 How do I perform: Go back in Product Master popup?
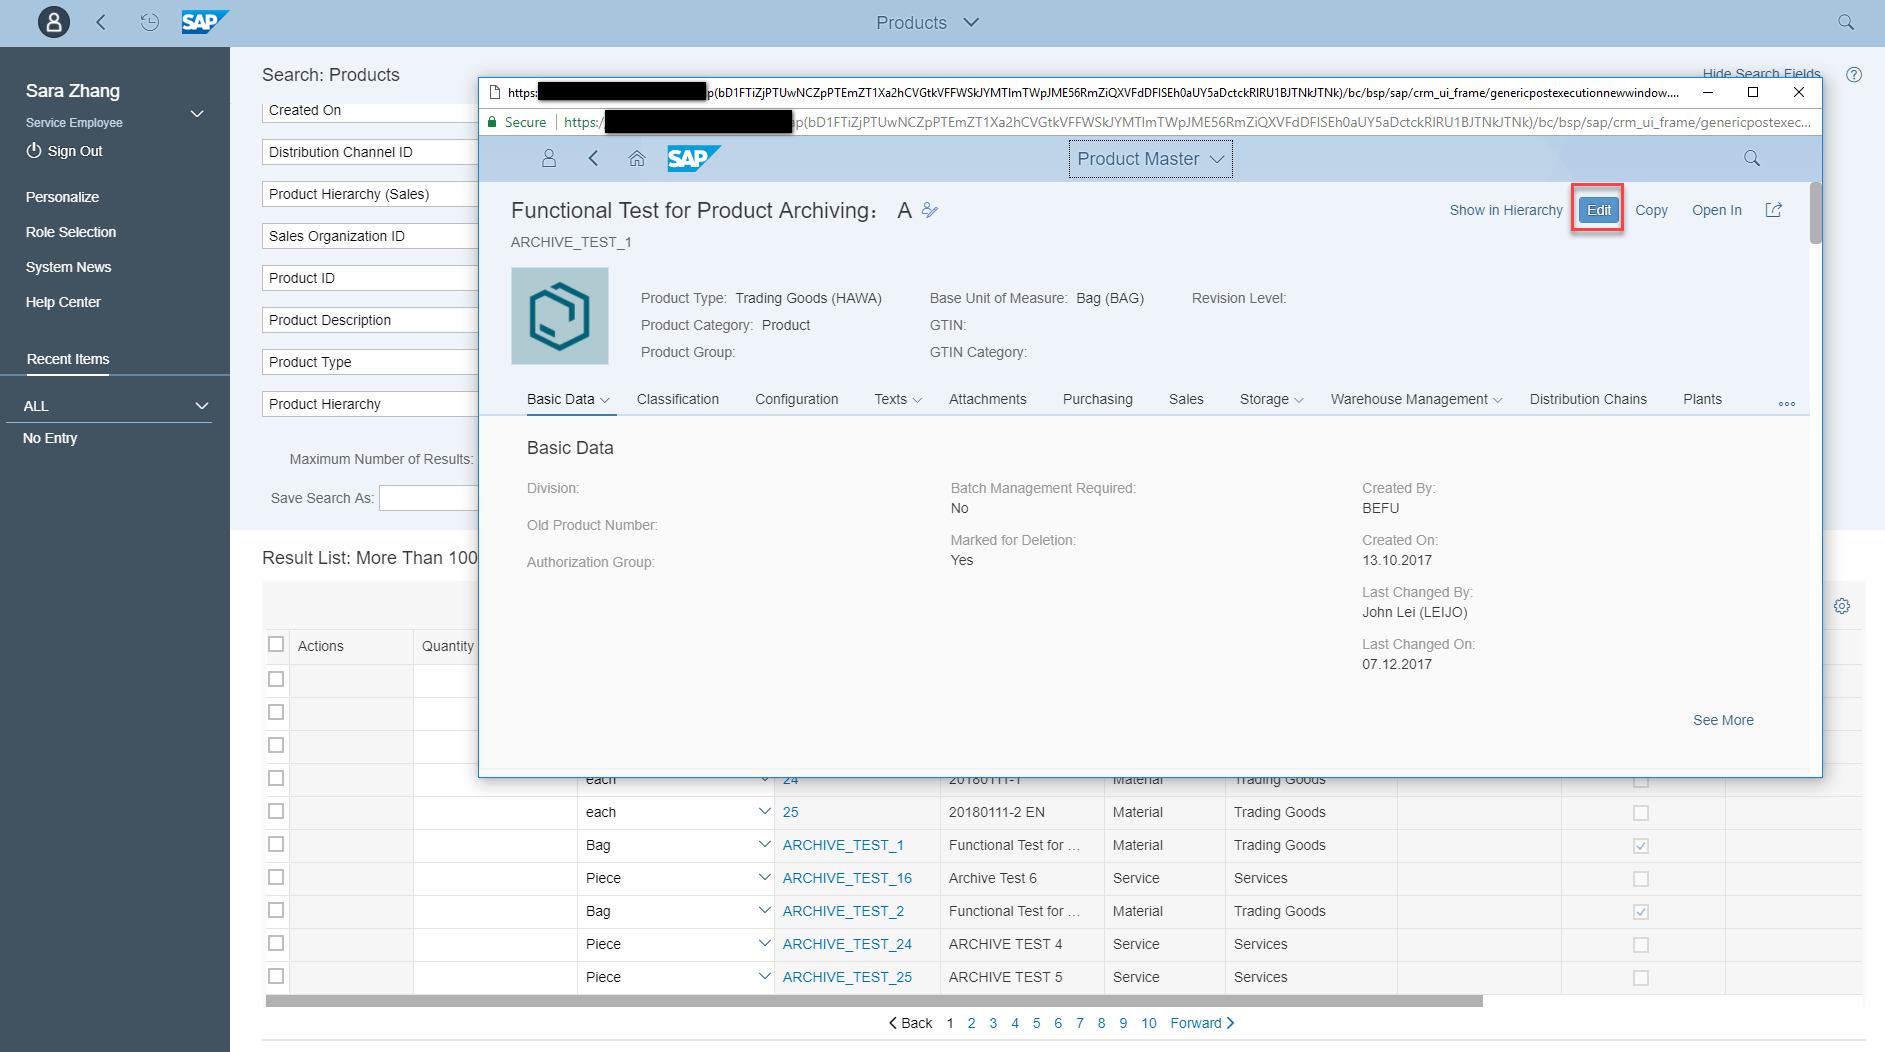pyautogui.click(x=593, y=158)
